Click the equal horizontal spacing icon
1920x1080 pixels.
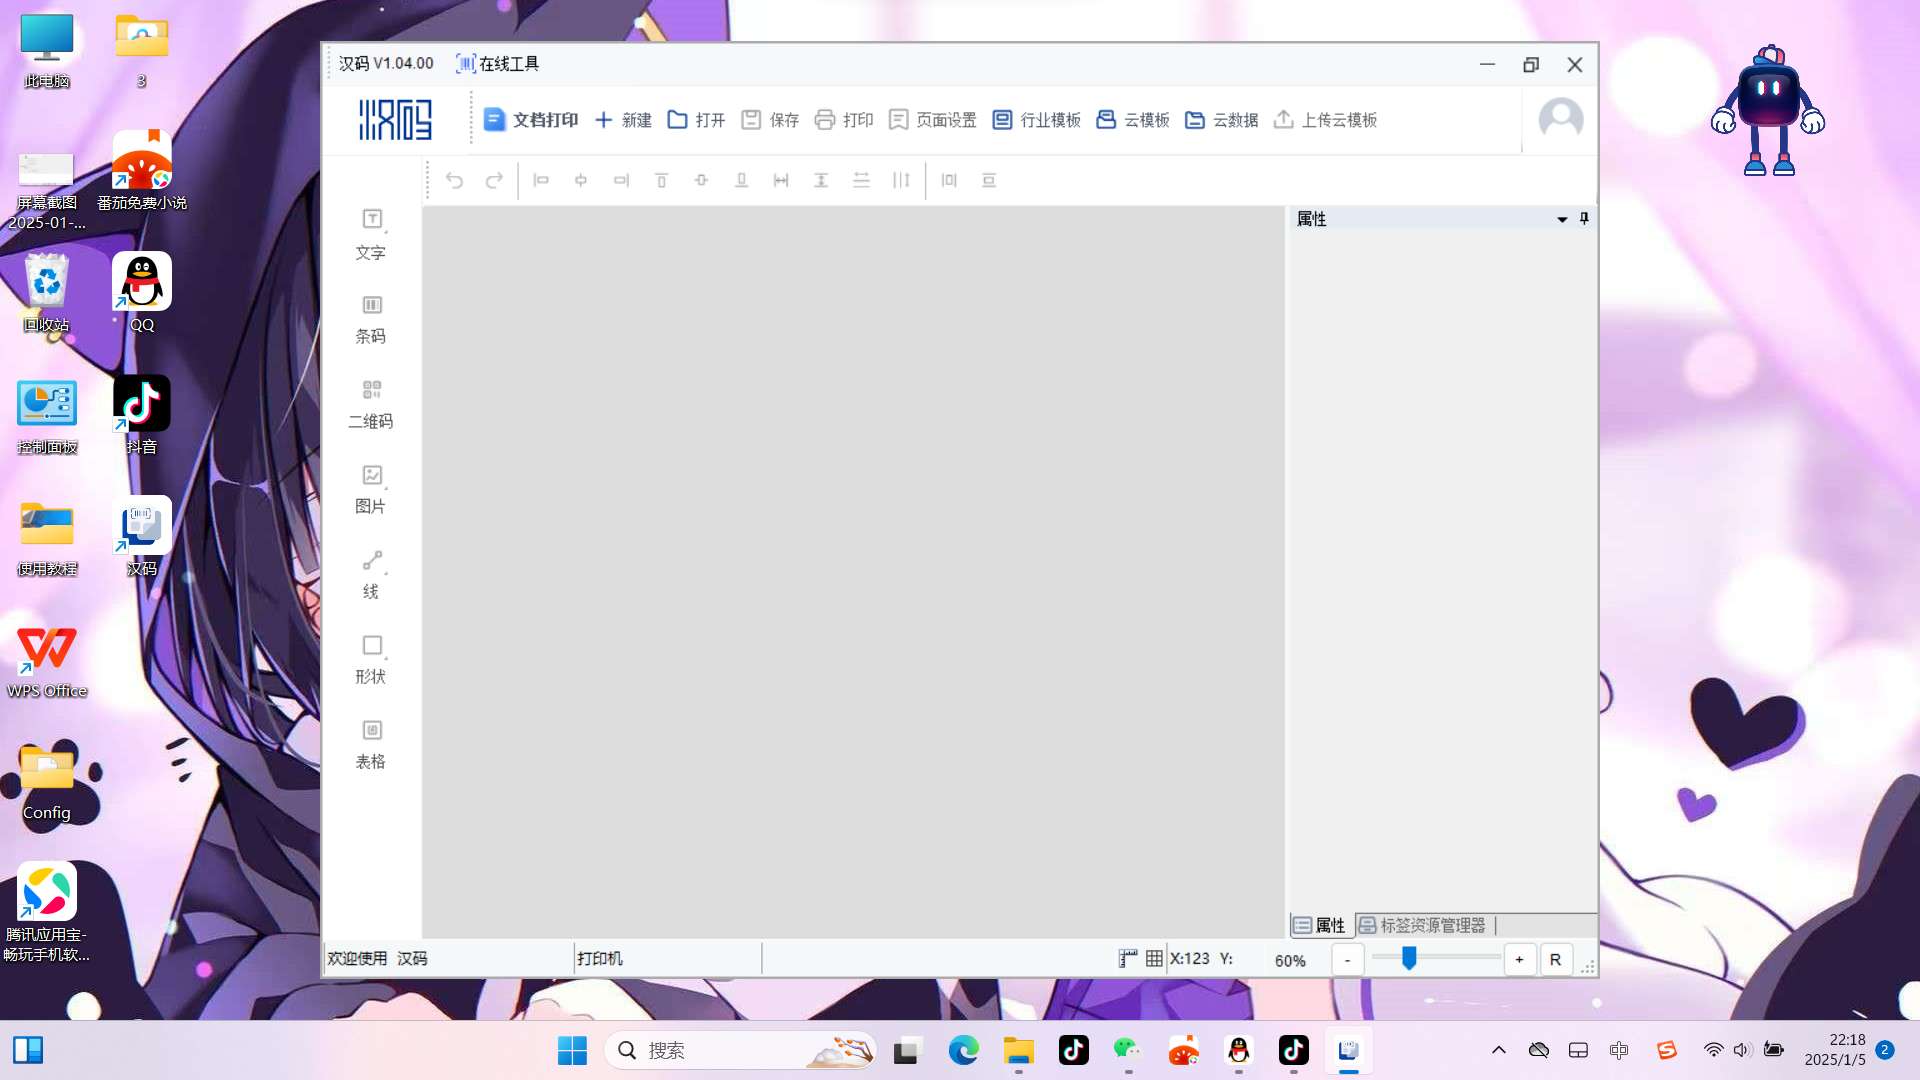901,180
